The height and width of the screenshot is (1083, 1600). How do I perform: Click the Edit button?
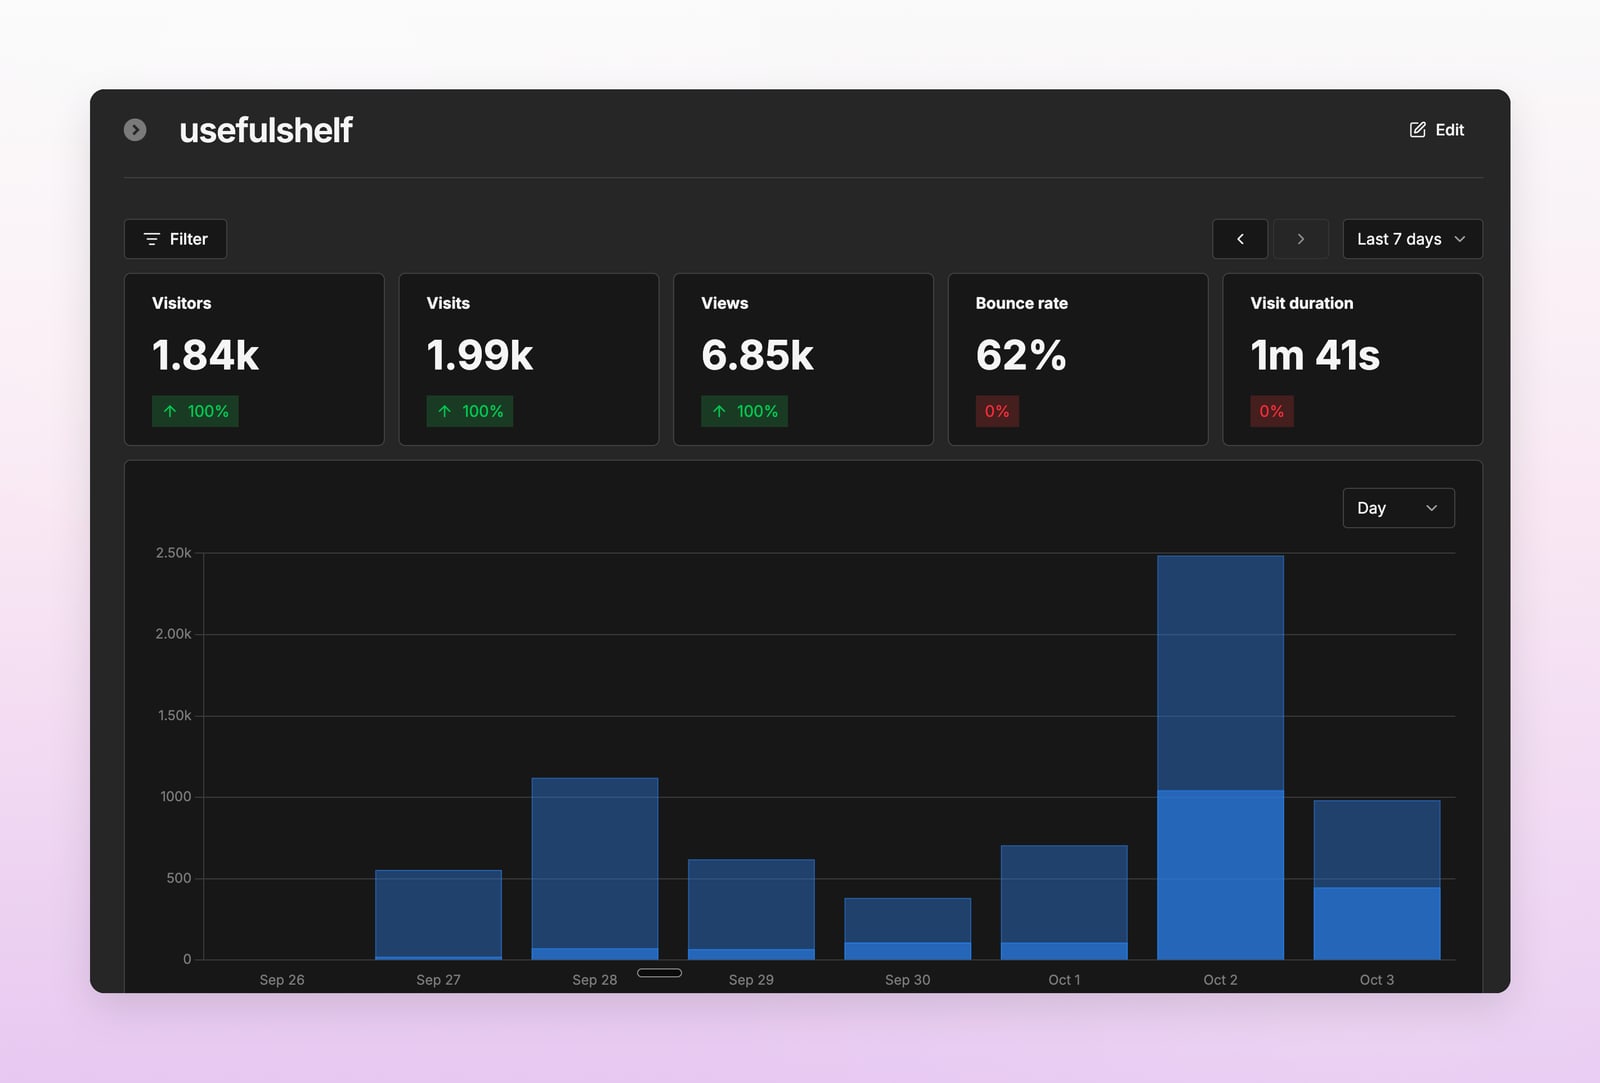(x=1437, y=130)
